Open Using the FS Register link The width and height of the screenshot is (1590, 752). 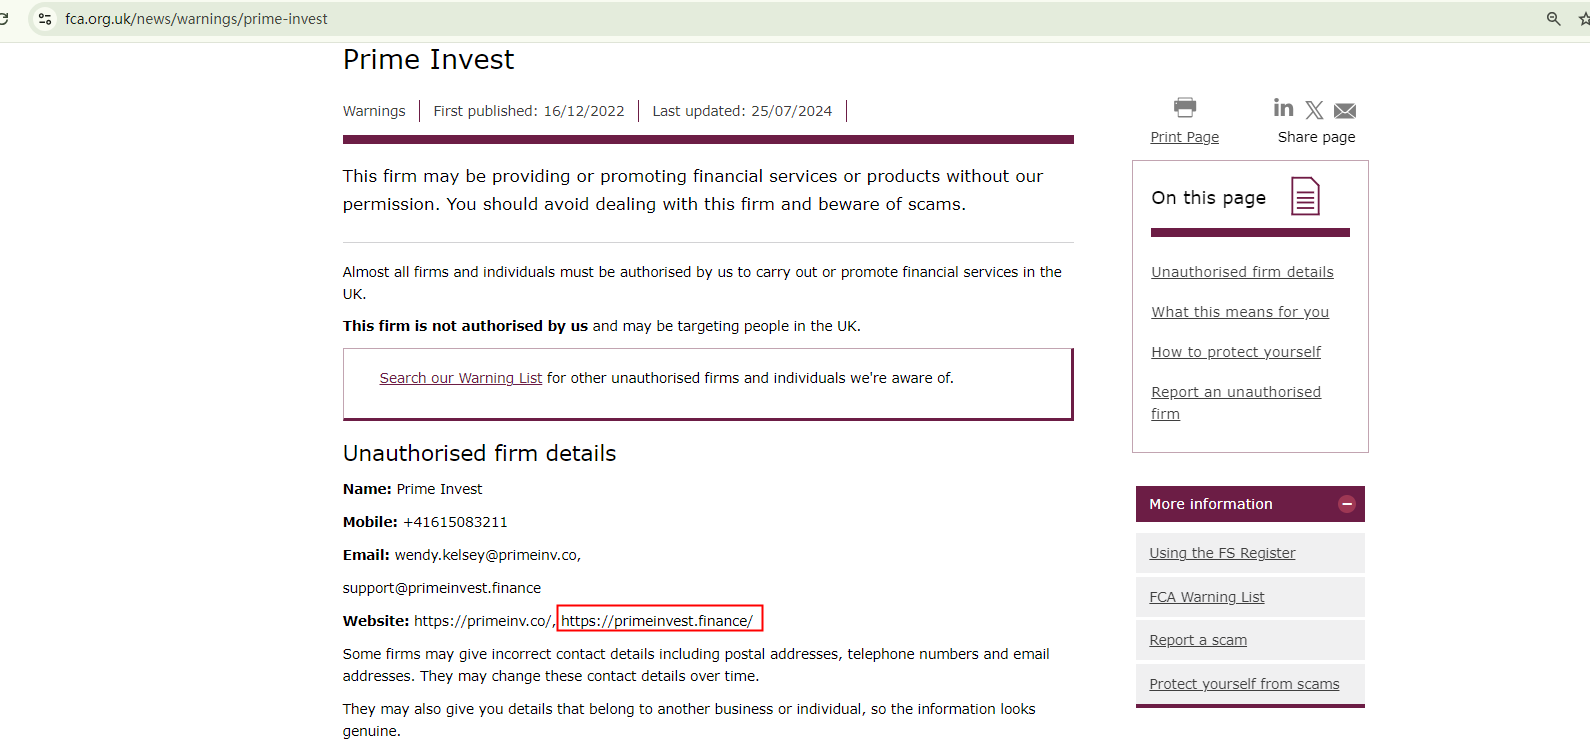pos(1222,553)
